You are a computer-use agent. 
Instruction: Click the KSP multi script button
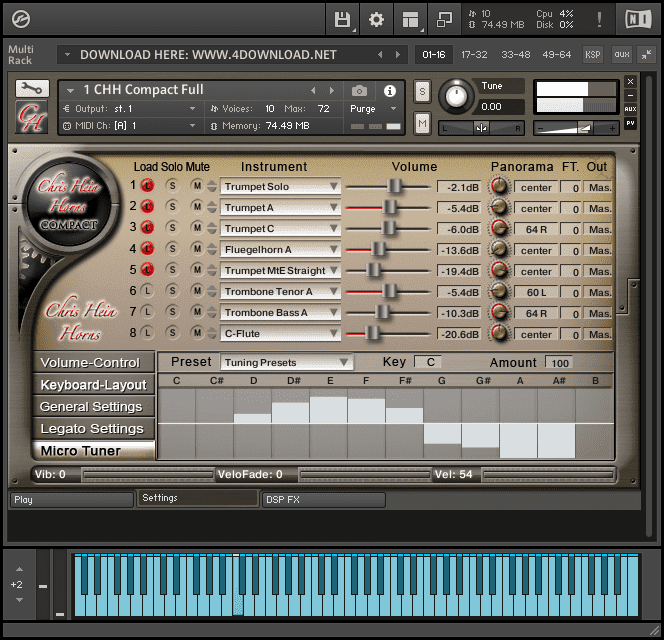coord(592,55)
